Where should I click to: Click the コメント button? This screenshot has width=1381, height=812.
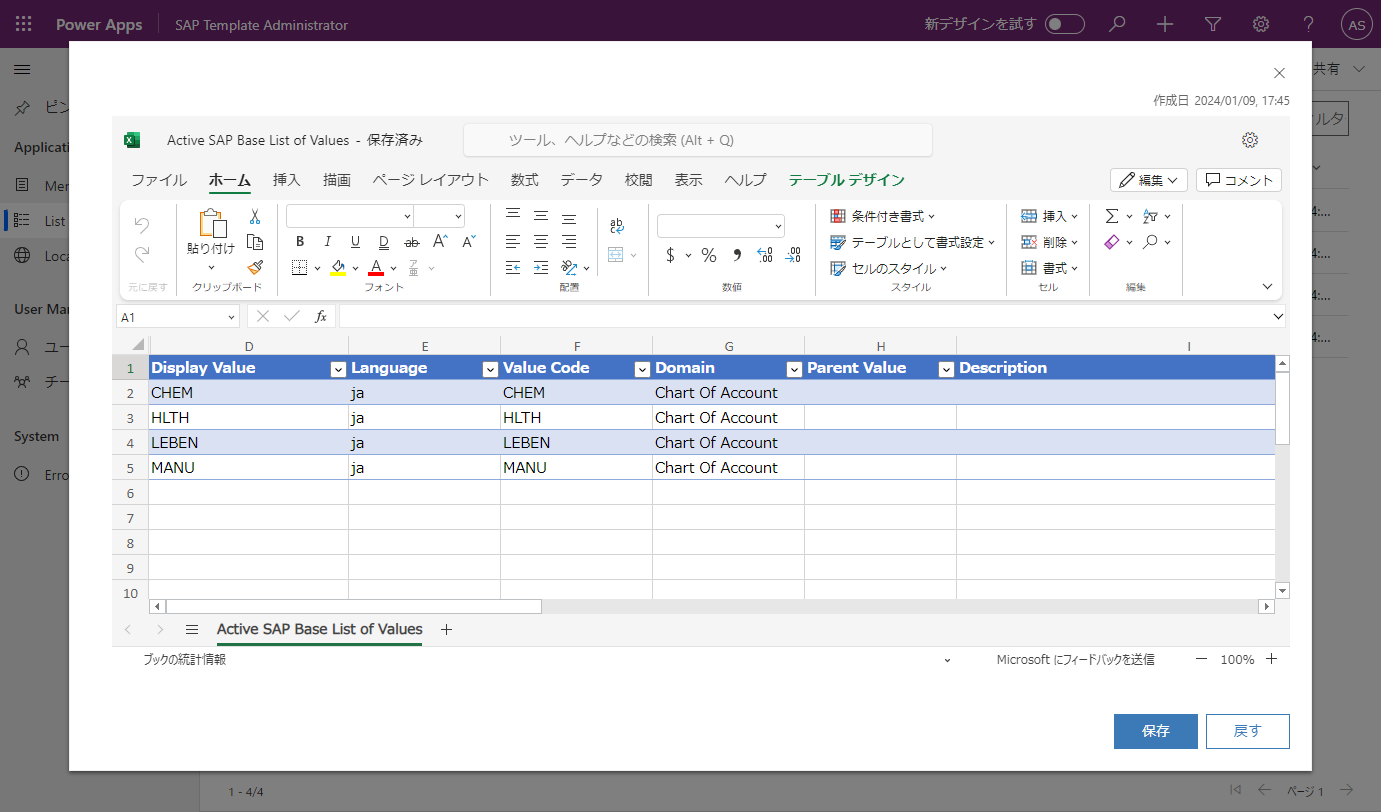pos(1239,180)
